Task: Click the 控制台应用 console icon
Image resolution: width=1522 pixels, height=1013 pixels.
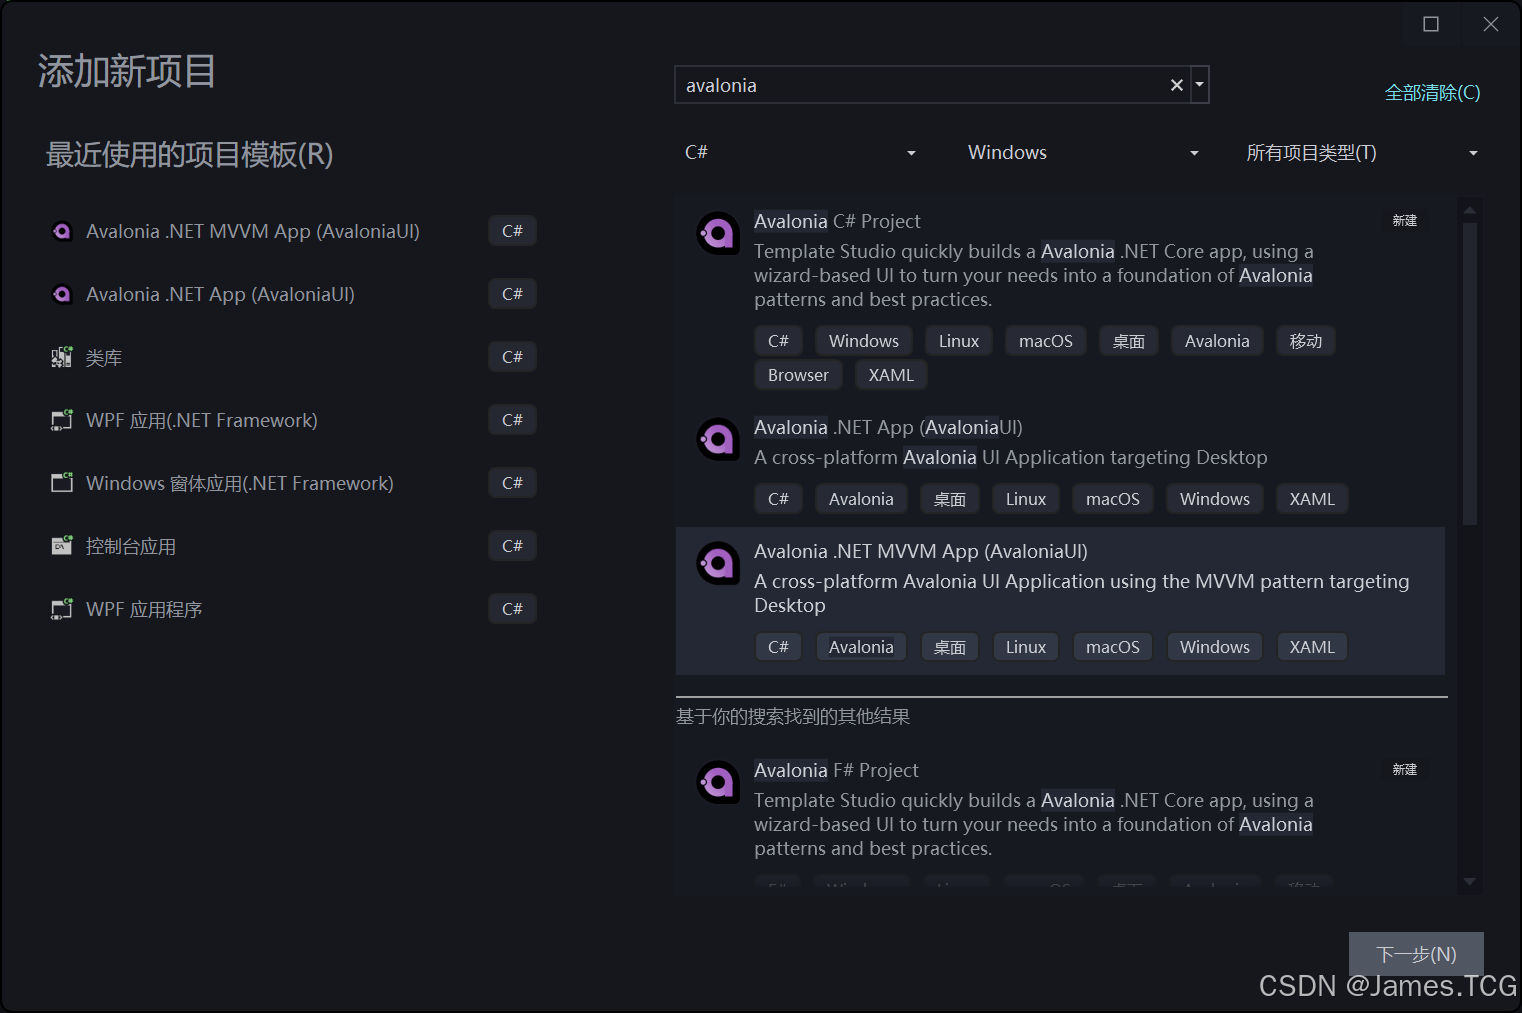Action: (x=62, y=546)
